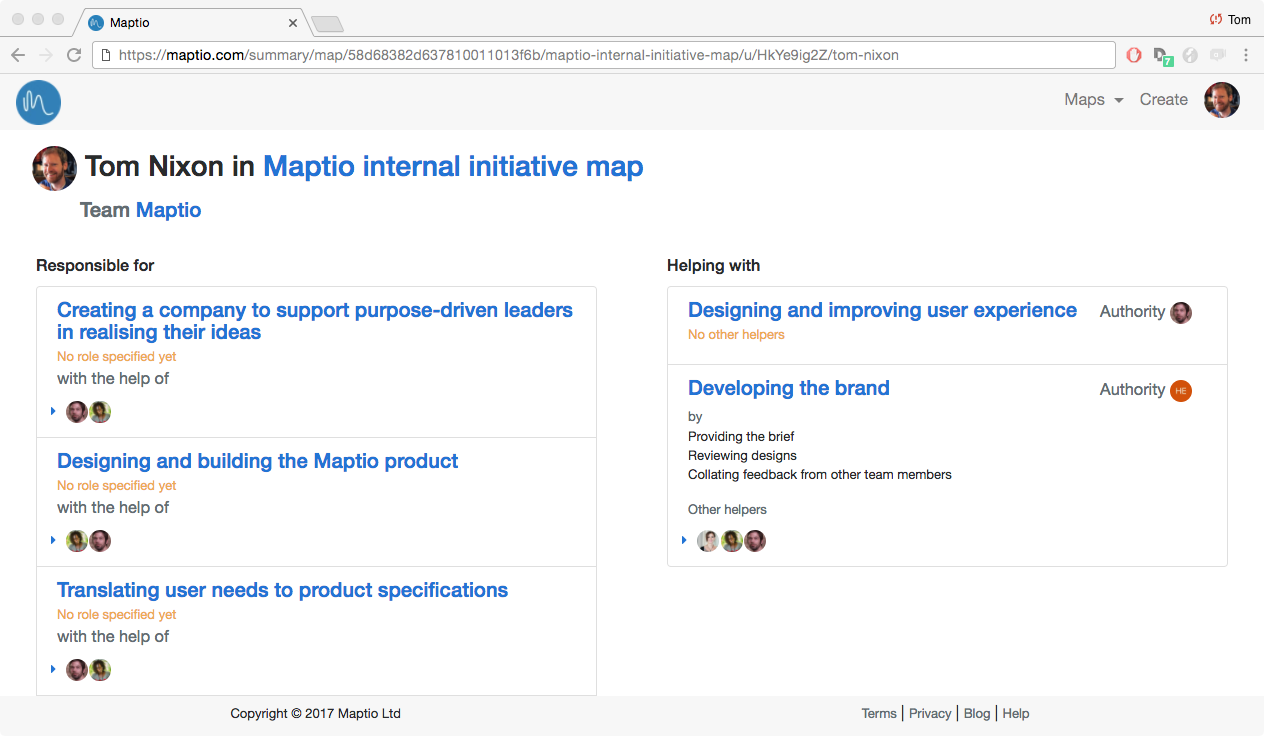The height and width of the screenshot is (736, 1264).
Task: Click Create in the top navigation
Action: (x=1163, y=99)
